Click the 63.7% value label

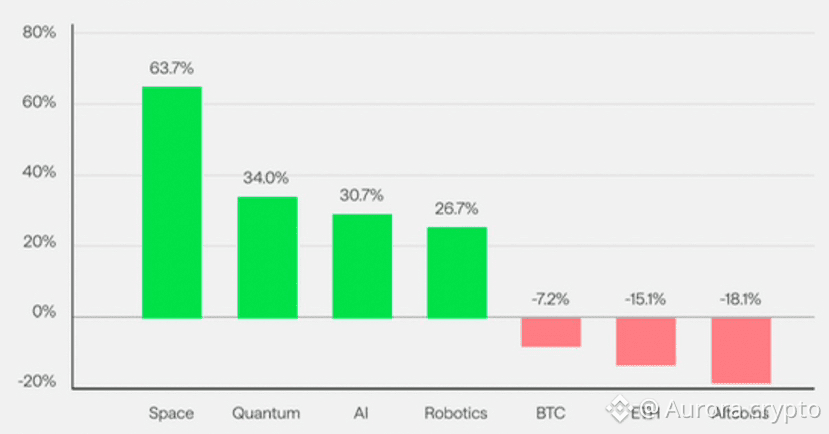click(x=171, y=68)
